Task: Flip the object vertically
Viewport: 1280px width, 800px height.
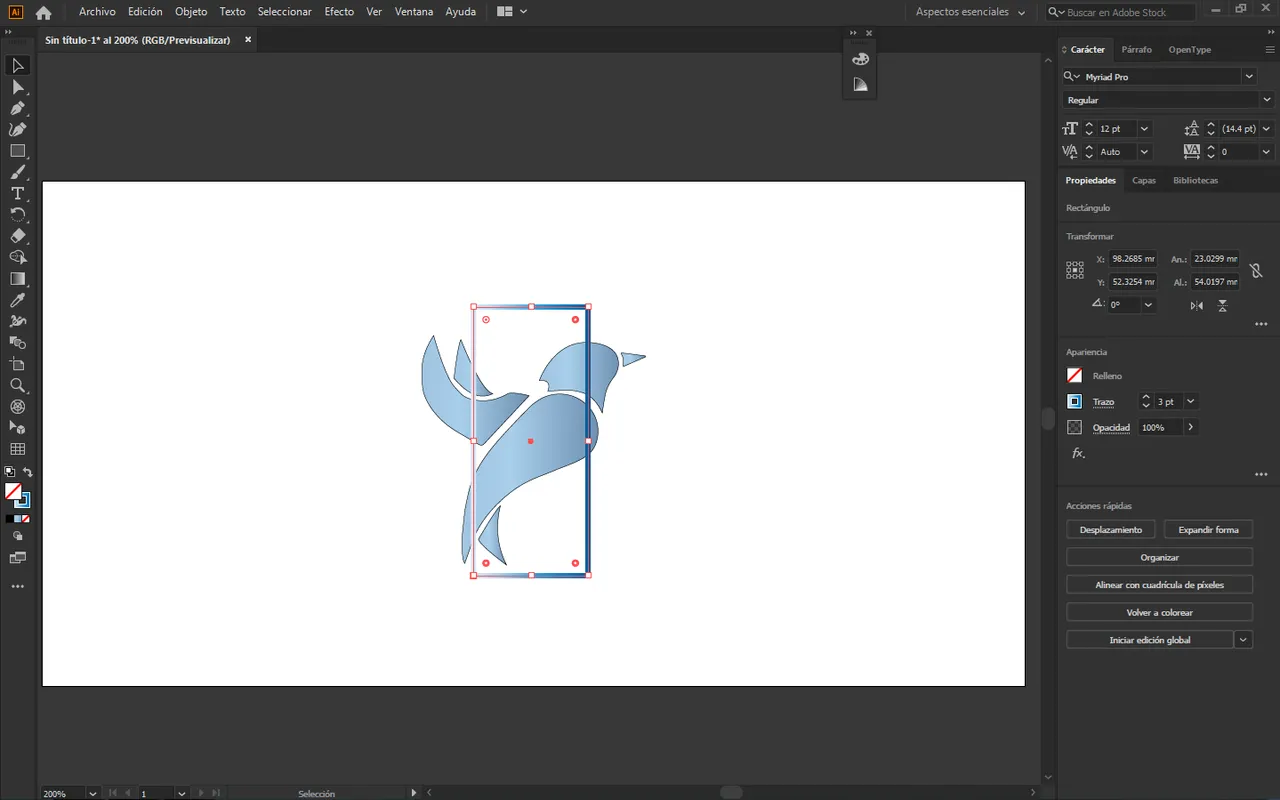Action: click(1222, 306)
